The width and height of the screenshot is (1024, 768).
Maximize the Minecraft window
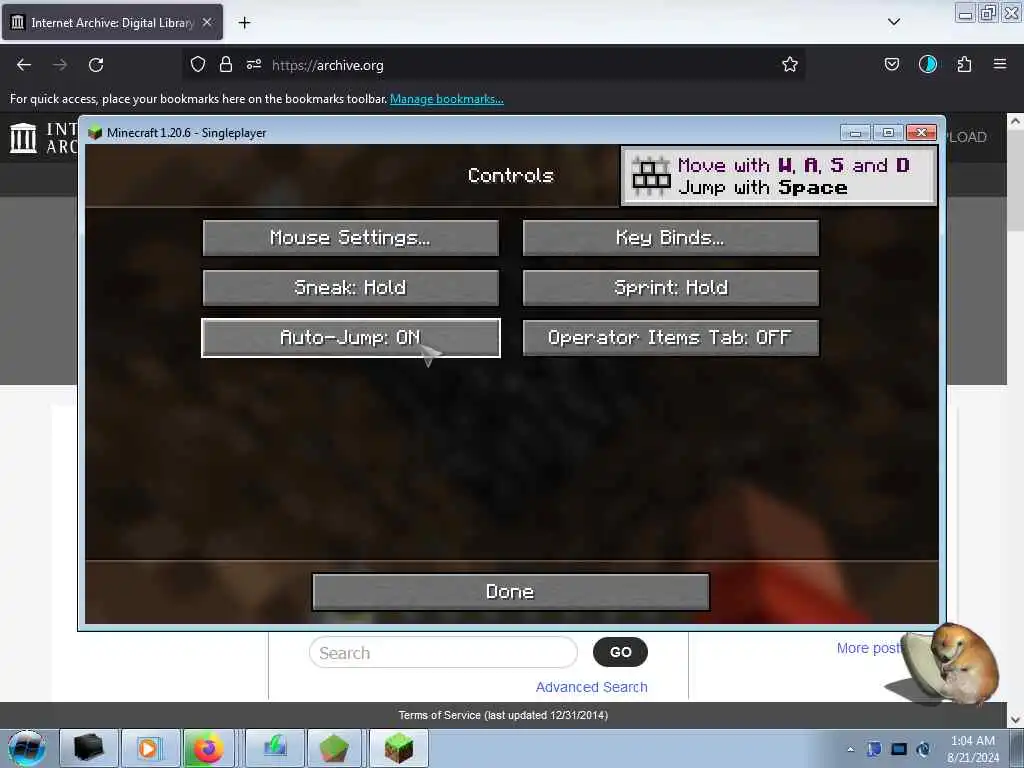click(x=888, y=133)
